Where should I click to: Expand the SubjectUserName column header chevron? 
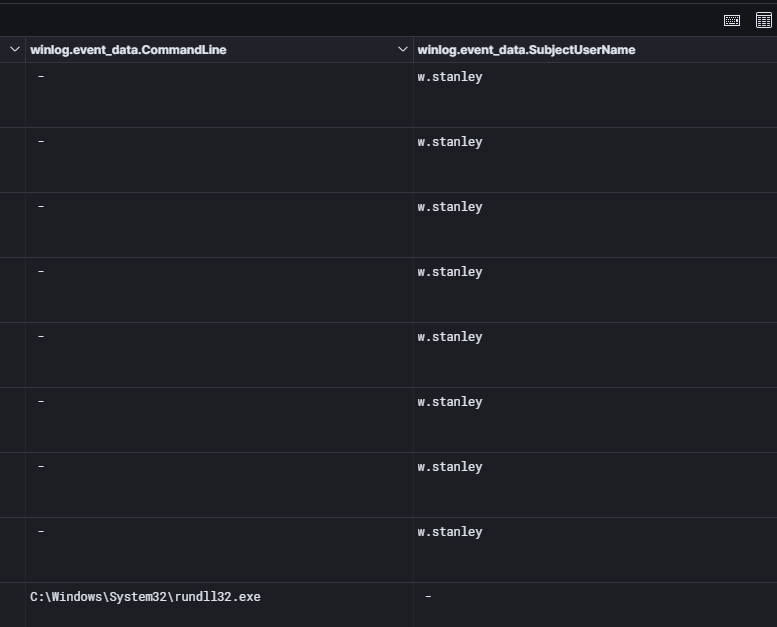(x=403, y=50)
